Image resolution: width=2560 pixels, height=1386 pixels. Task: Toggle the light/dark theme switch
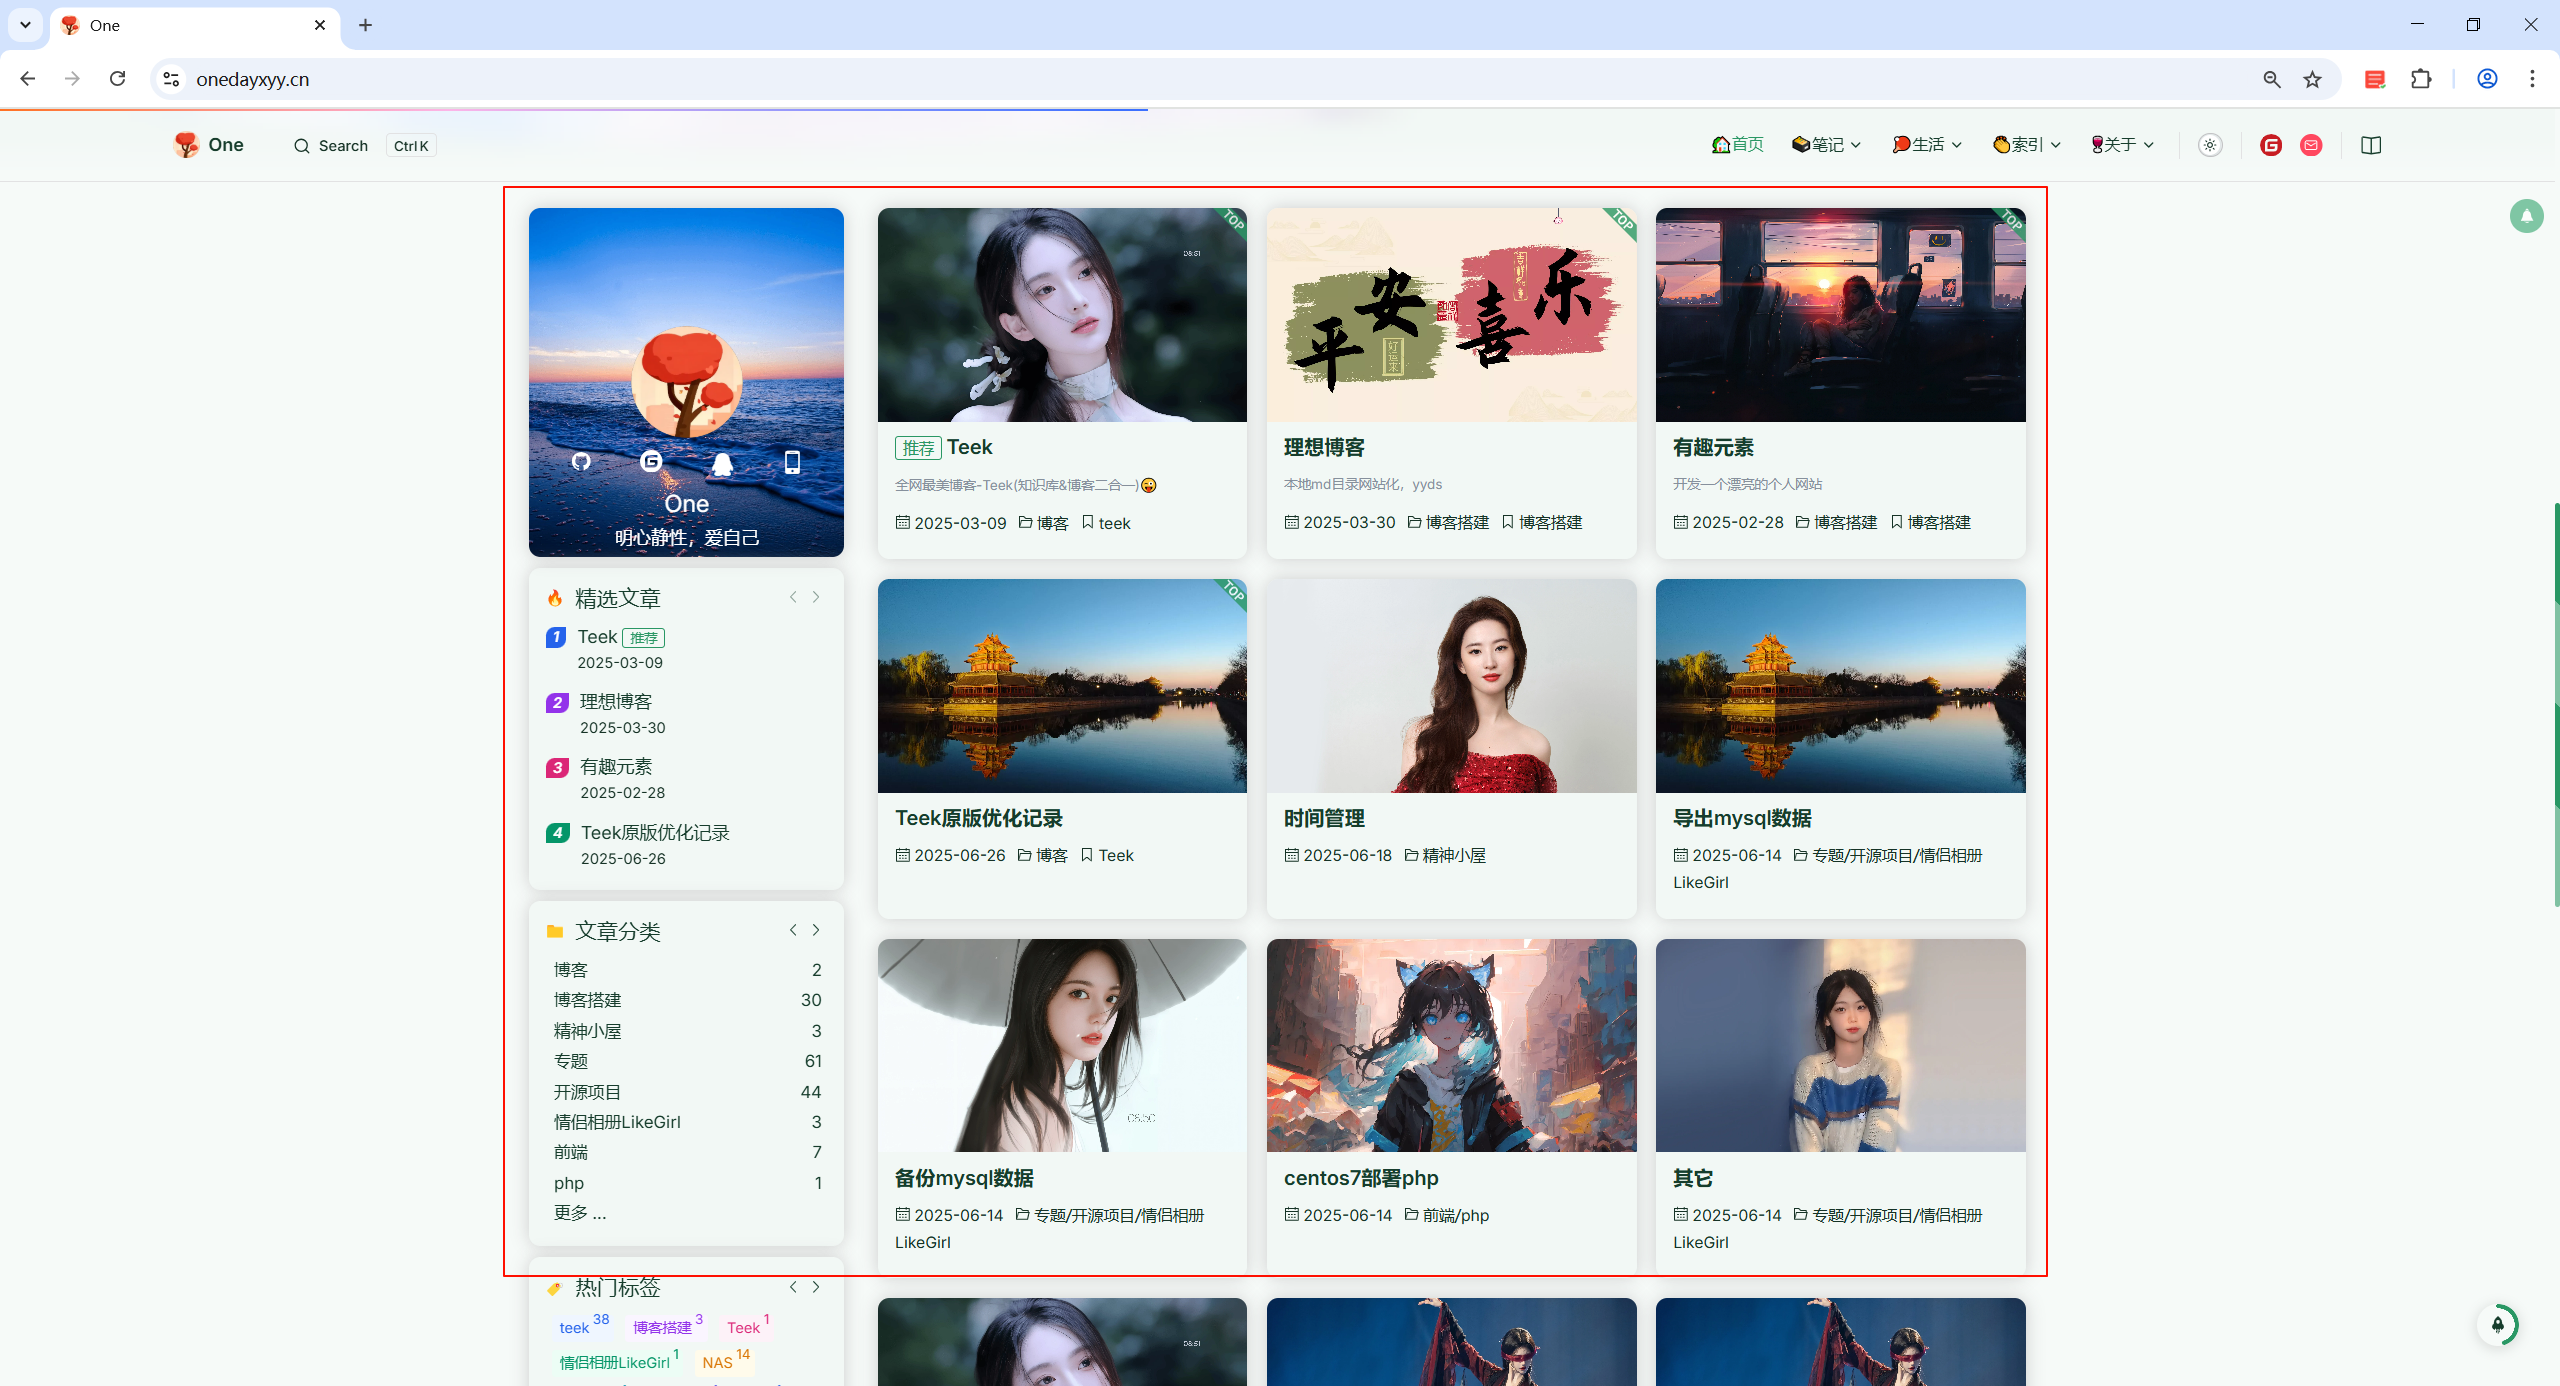click(x=2210, y=145)
